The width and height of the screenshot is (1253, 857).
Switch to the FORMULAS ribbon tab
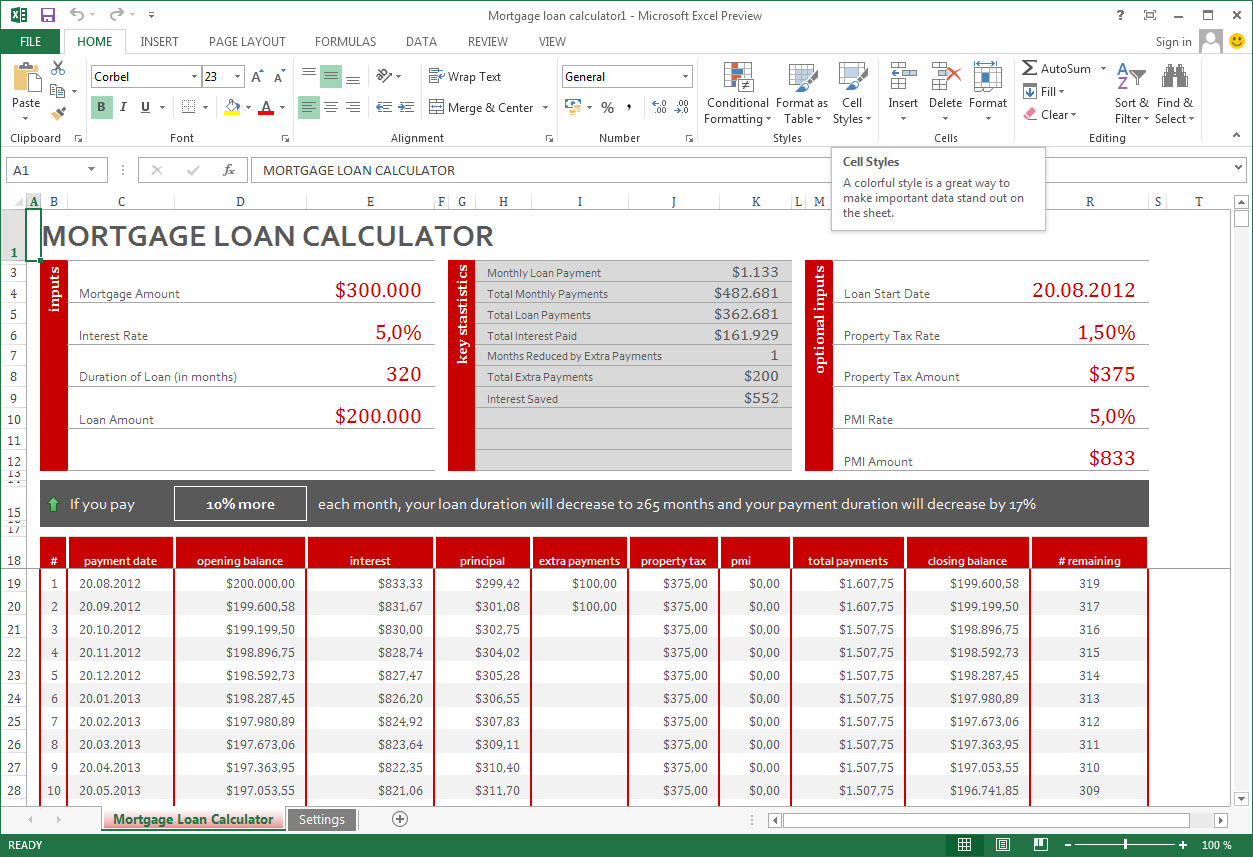click(x=345, y=42)
